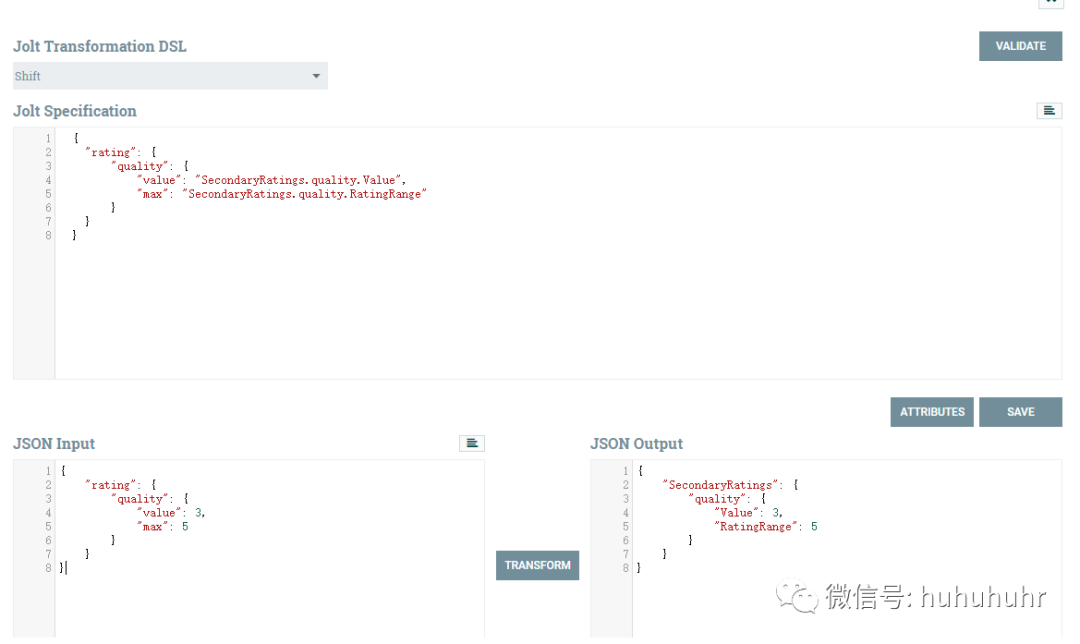Click the JSON Input heading
This screenshot has width=1080, height=644.
tap(54, 444)
